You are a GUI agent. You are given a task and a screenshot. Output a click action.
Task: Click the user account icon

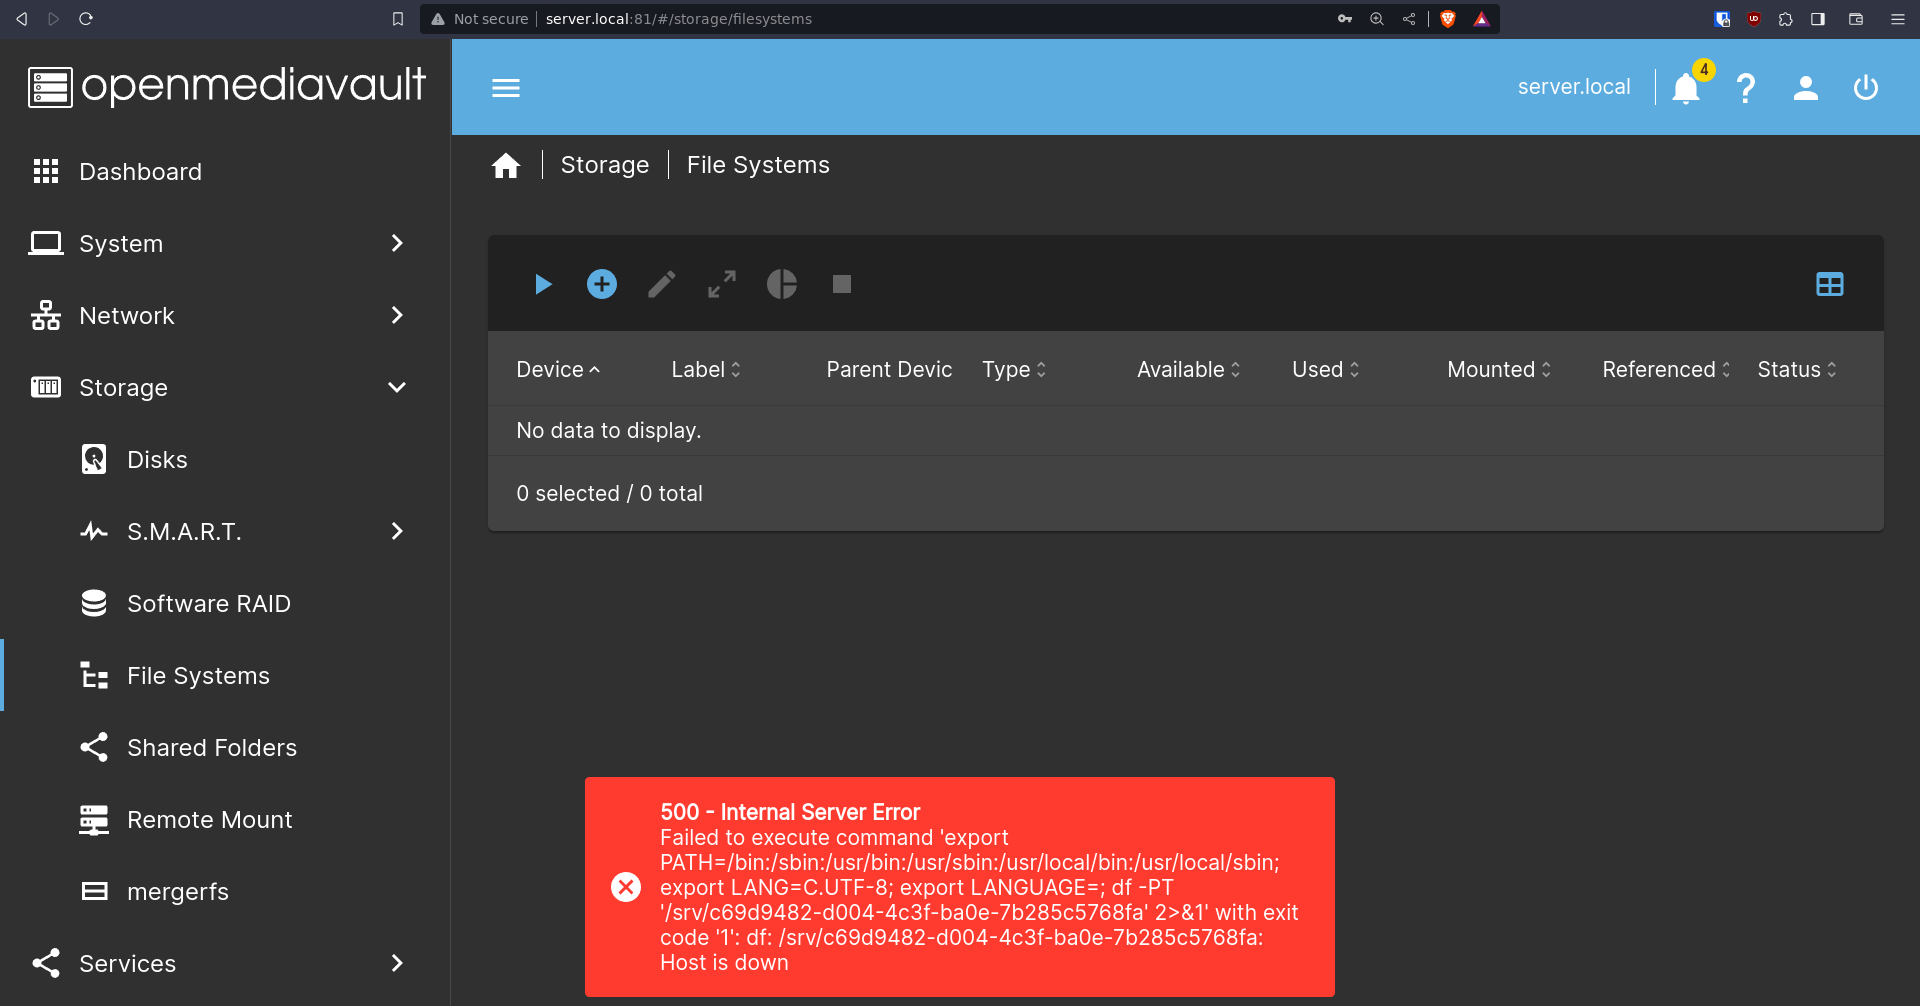click(1806, 88)
